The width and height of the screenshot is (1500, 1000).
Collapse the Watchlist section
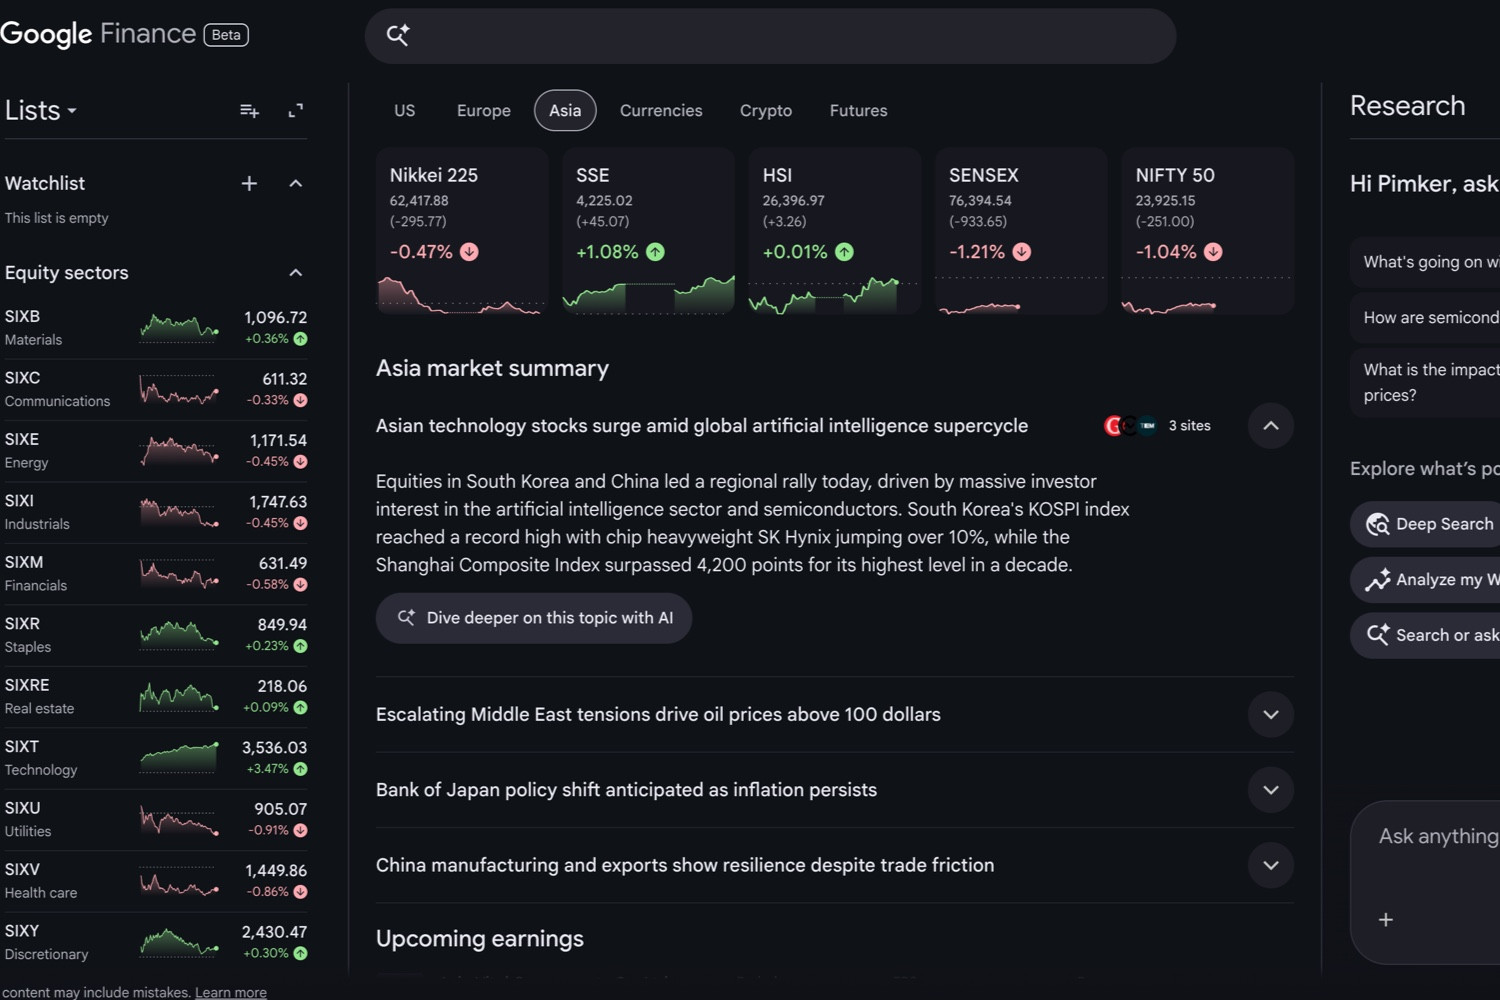click(x=295, y=183)
